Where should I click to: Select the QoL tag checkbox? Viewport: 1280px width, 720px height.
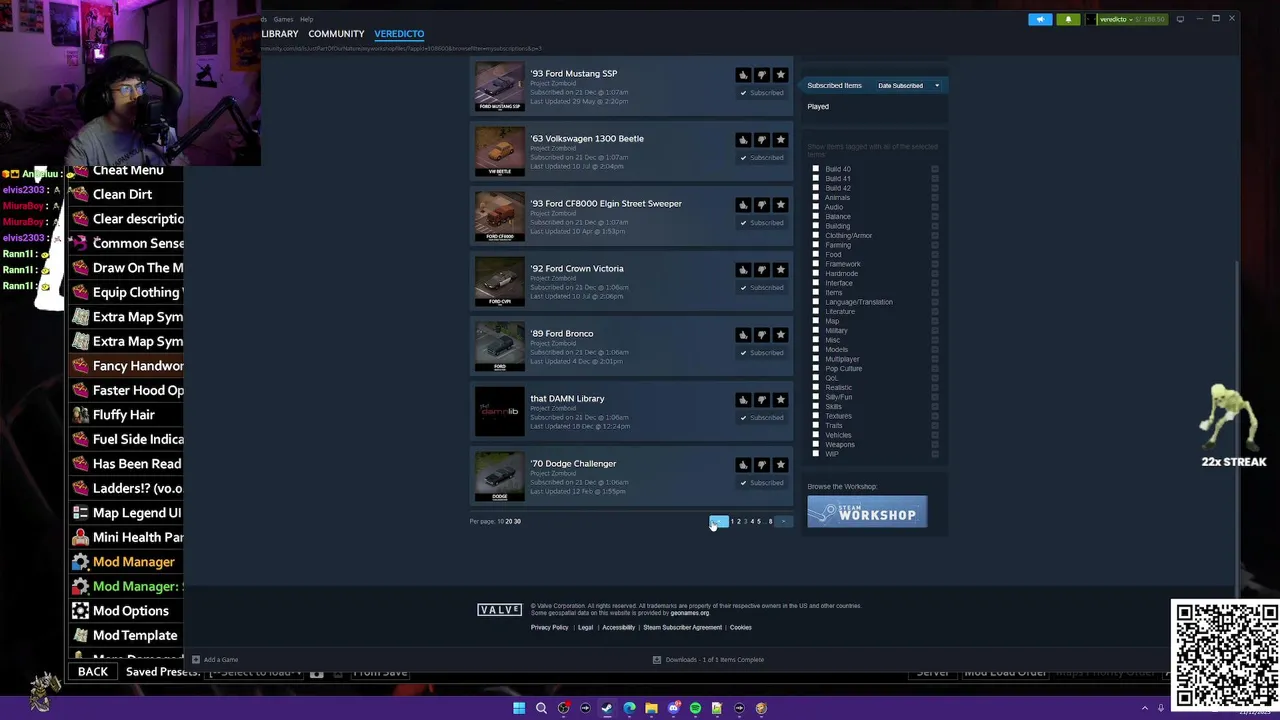tap(816, 378)
